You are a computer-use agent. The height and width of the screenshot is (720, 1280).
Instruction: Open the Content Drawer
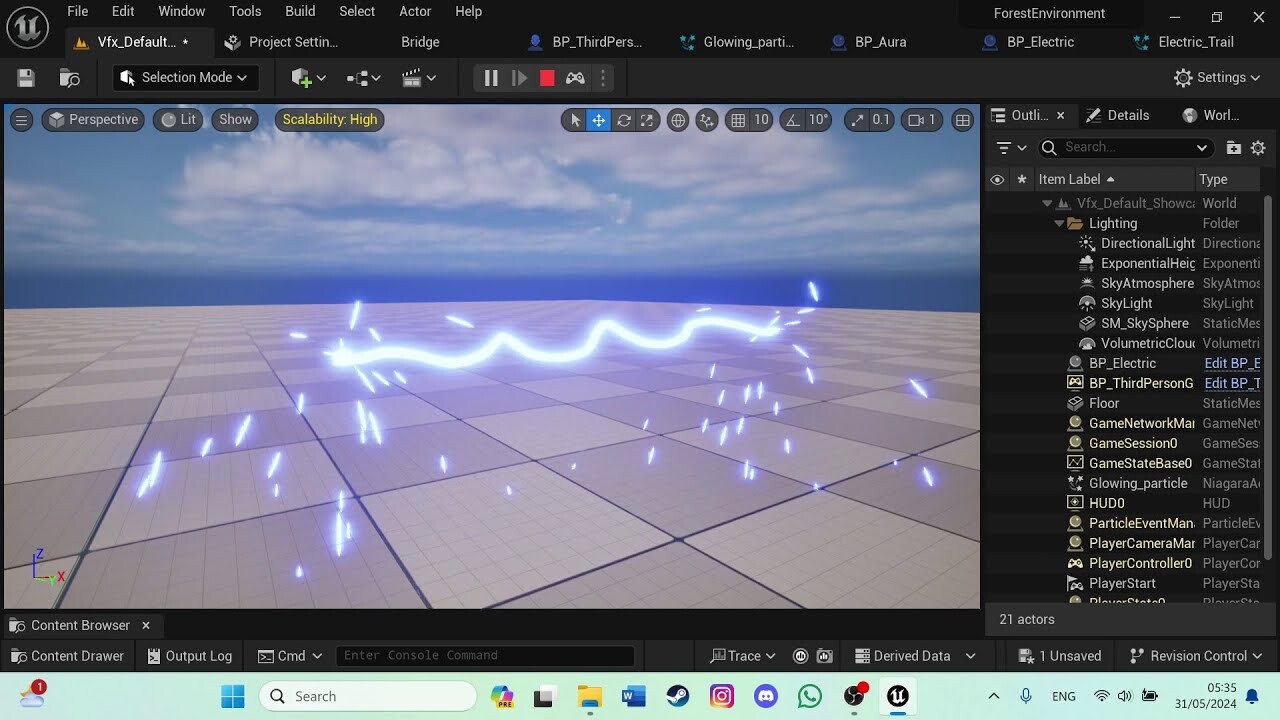[x=67, y=656]
